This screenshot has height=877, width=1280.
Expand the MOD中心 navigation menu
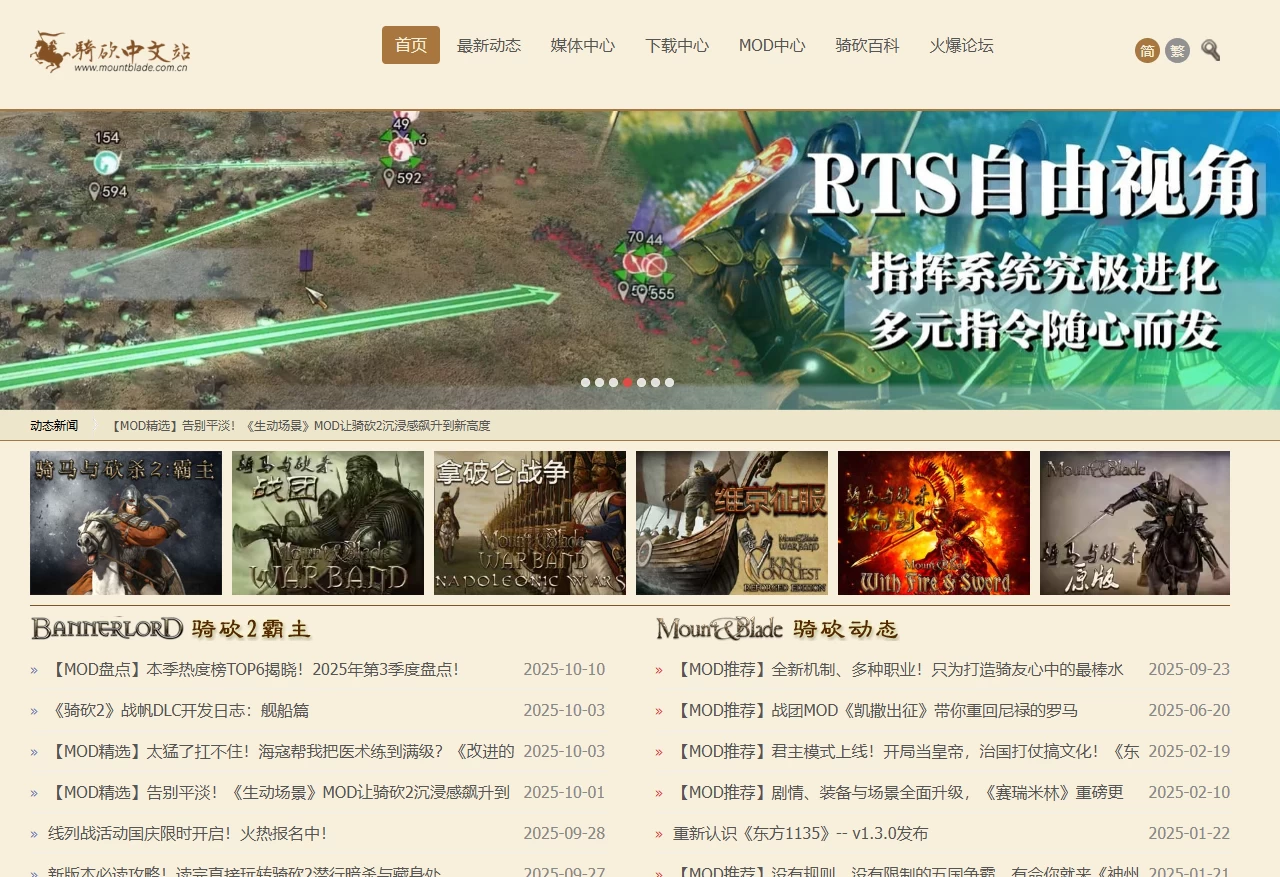(x=772, y=45)
